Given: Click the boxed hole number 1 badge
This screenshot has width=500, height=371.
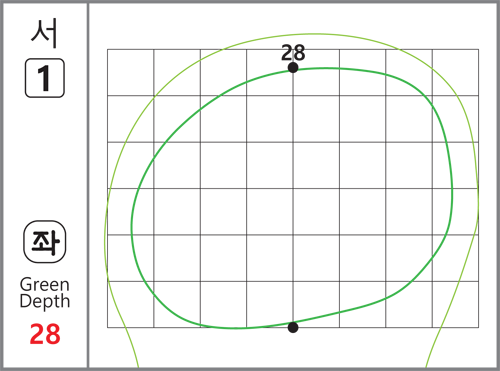Looking at the screenshot, I should pos(45,78).
